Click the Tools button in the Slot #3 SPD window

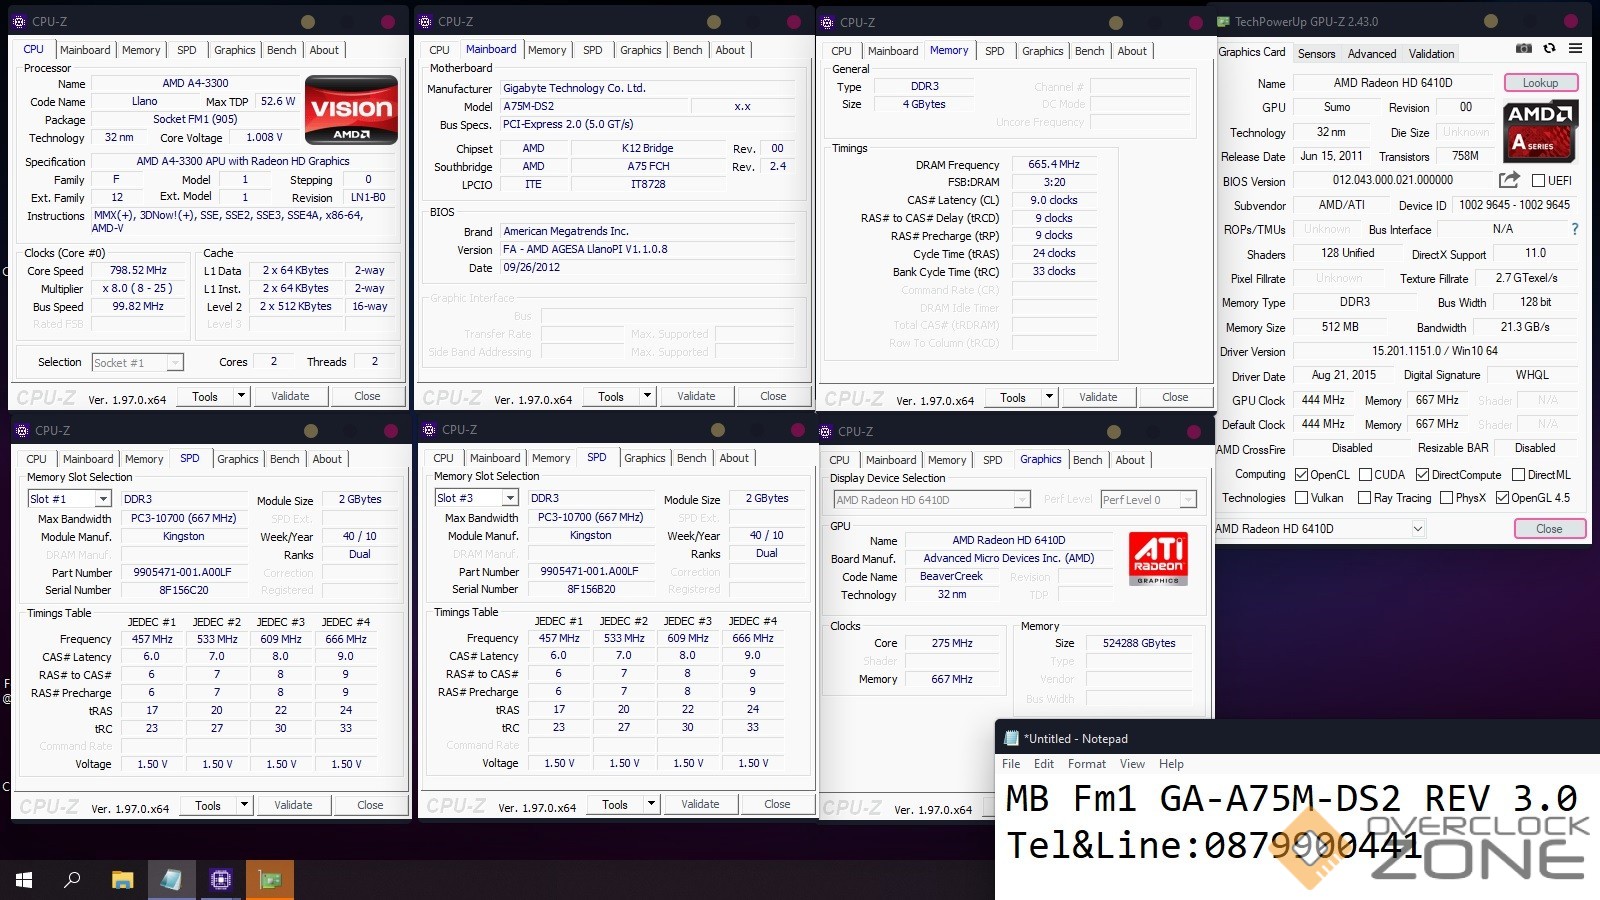coord(615,804)
